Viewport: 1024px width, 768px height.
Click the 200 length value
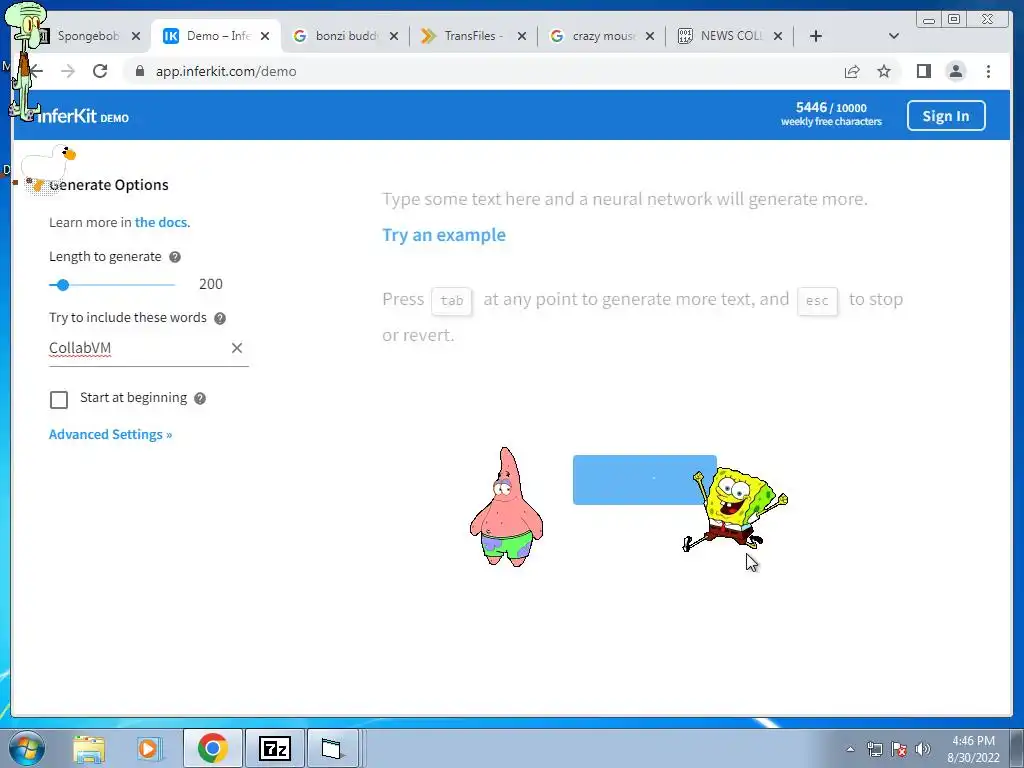tap(211, 284)
